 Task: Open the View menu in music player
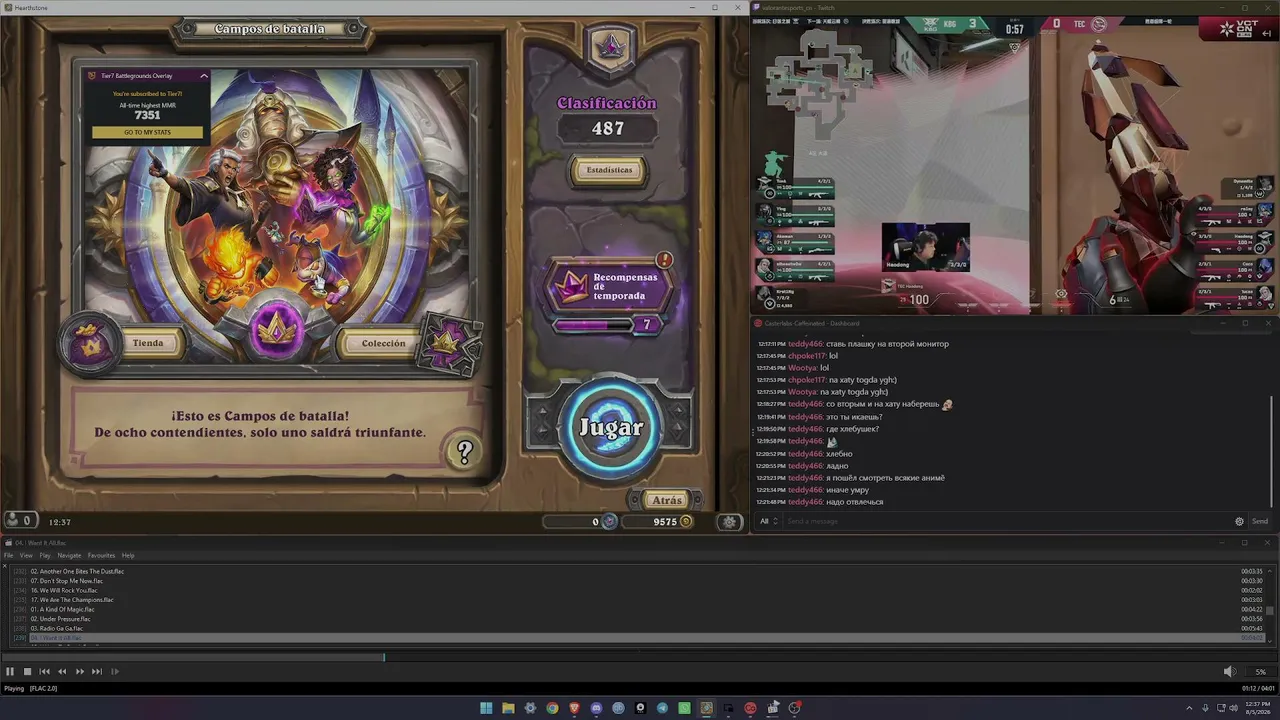pos(26,555)
